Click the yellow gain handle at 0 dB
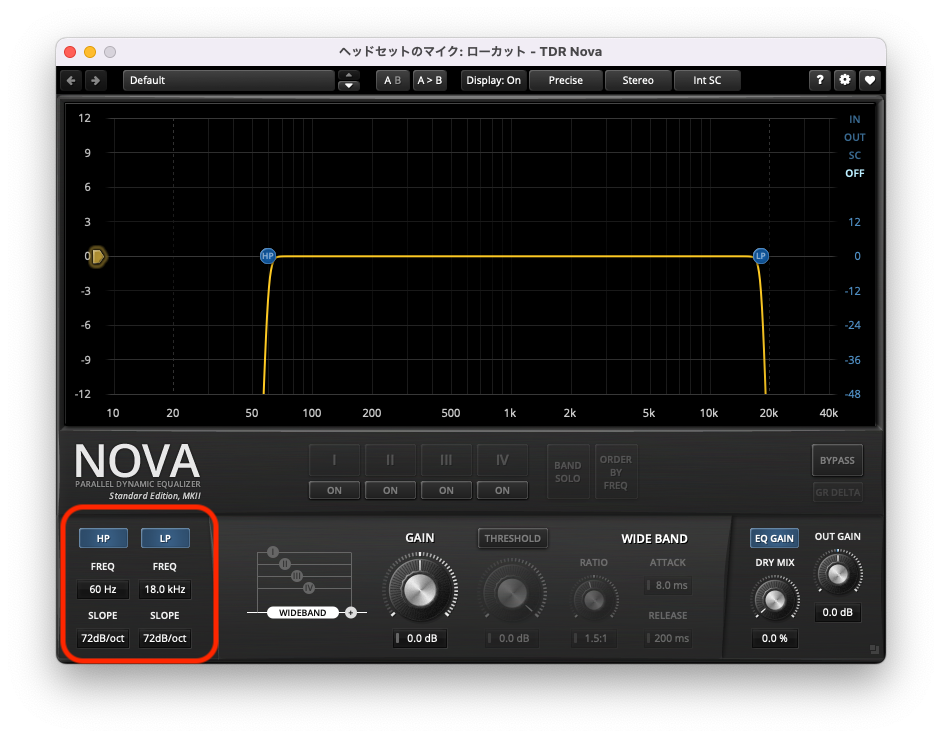Screen dimensions: 942x738 click(x=97, y=257)
